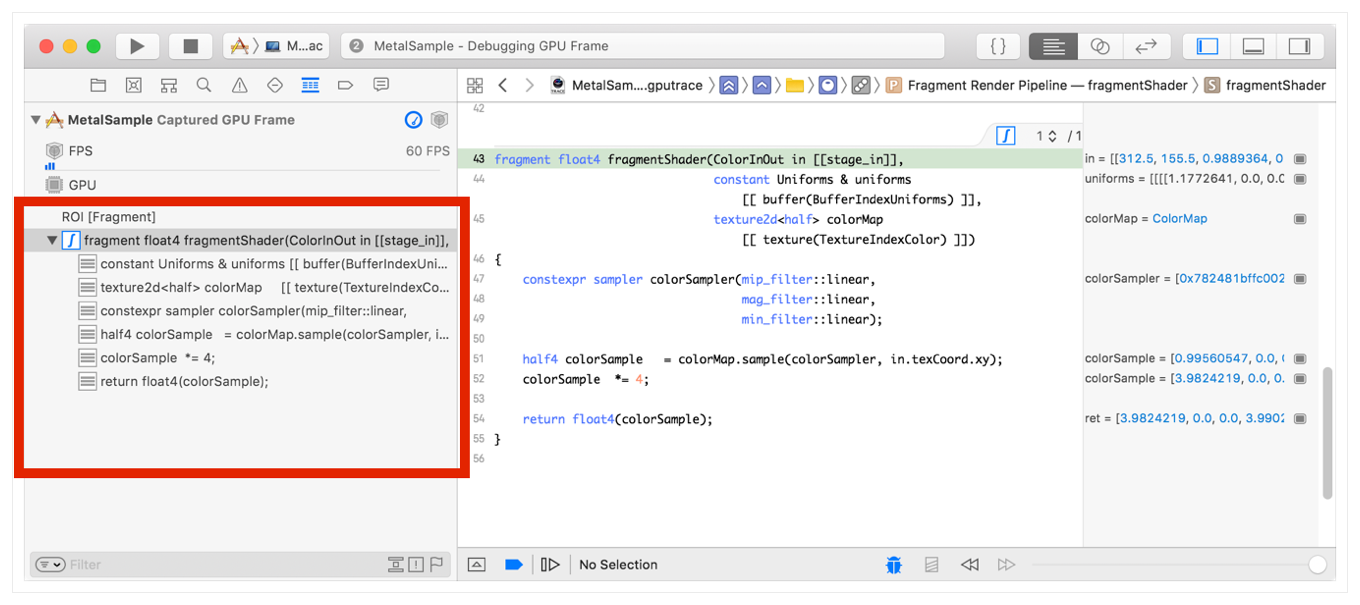Open the related items grid menu
This screenshot has height=605, width=1360.
(475, 85)
